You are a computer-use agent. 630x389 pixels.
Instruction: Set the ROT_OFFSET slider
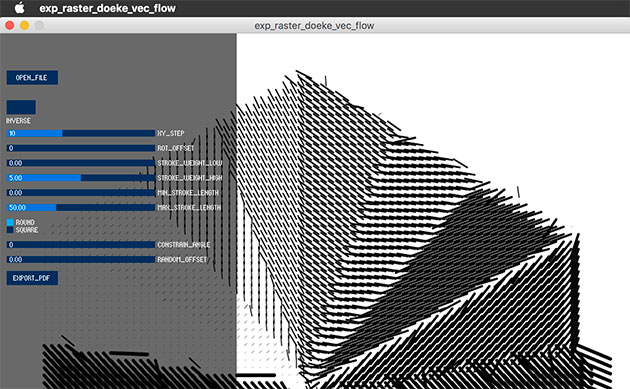[81, 148]
